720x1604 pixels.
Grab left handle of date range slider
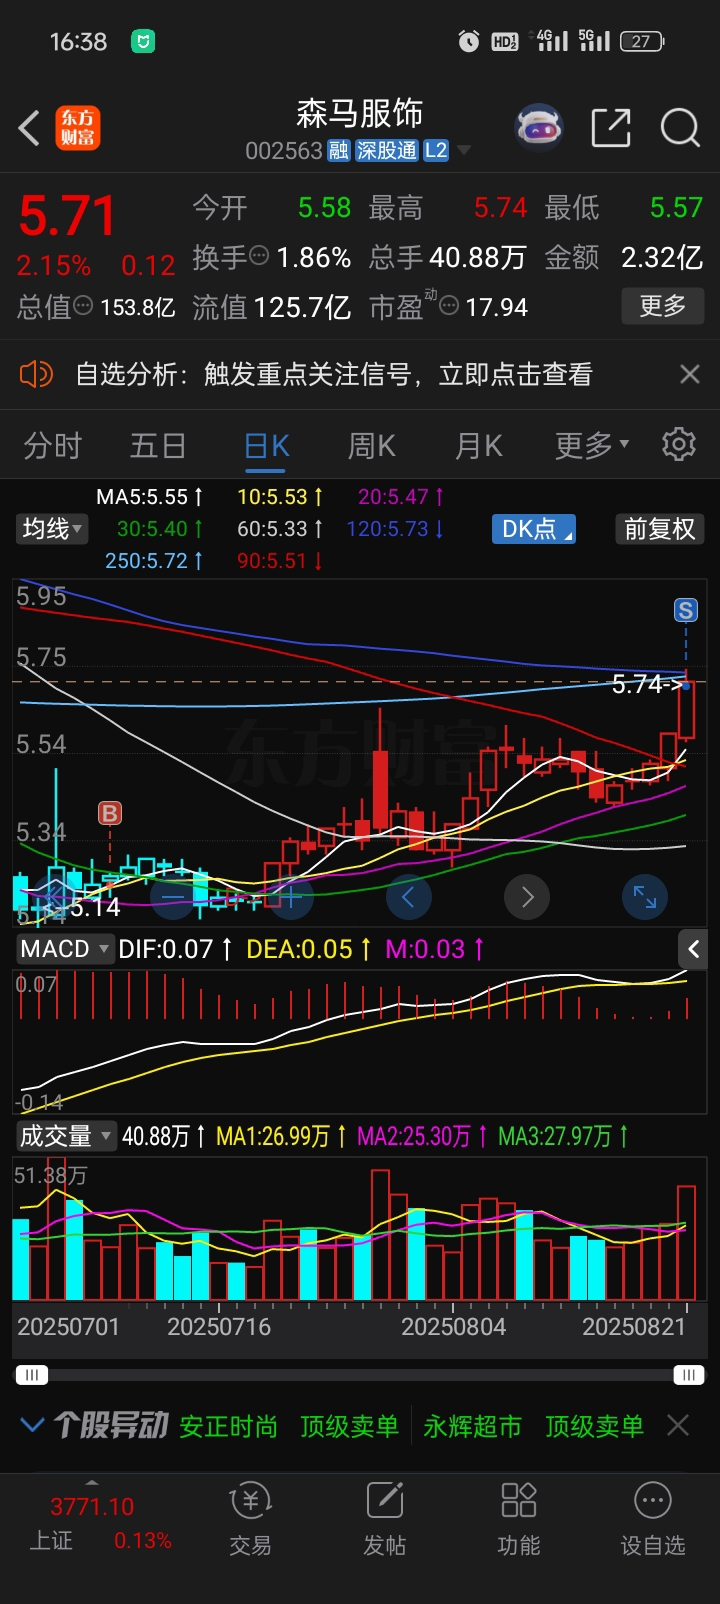tap(32, 1375)
